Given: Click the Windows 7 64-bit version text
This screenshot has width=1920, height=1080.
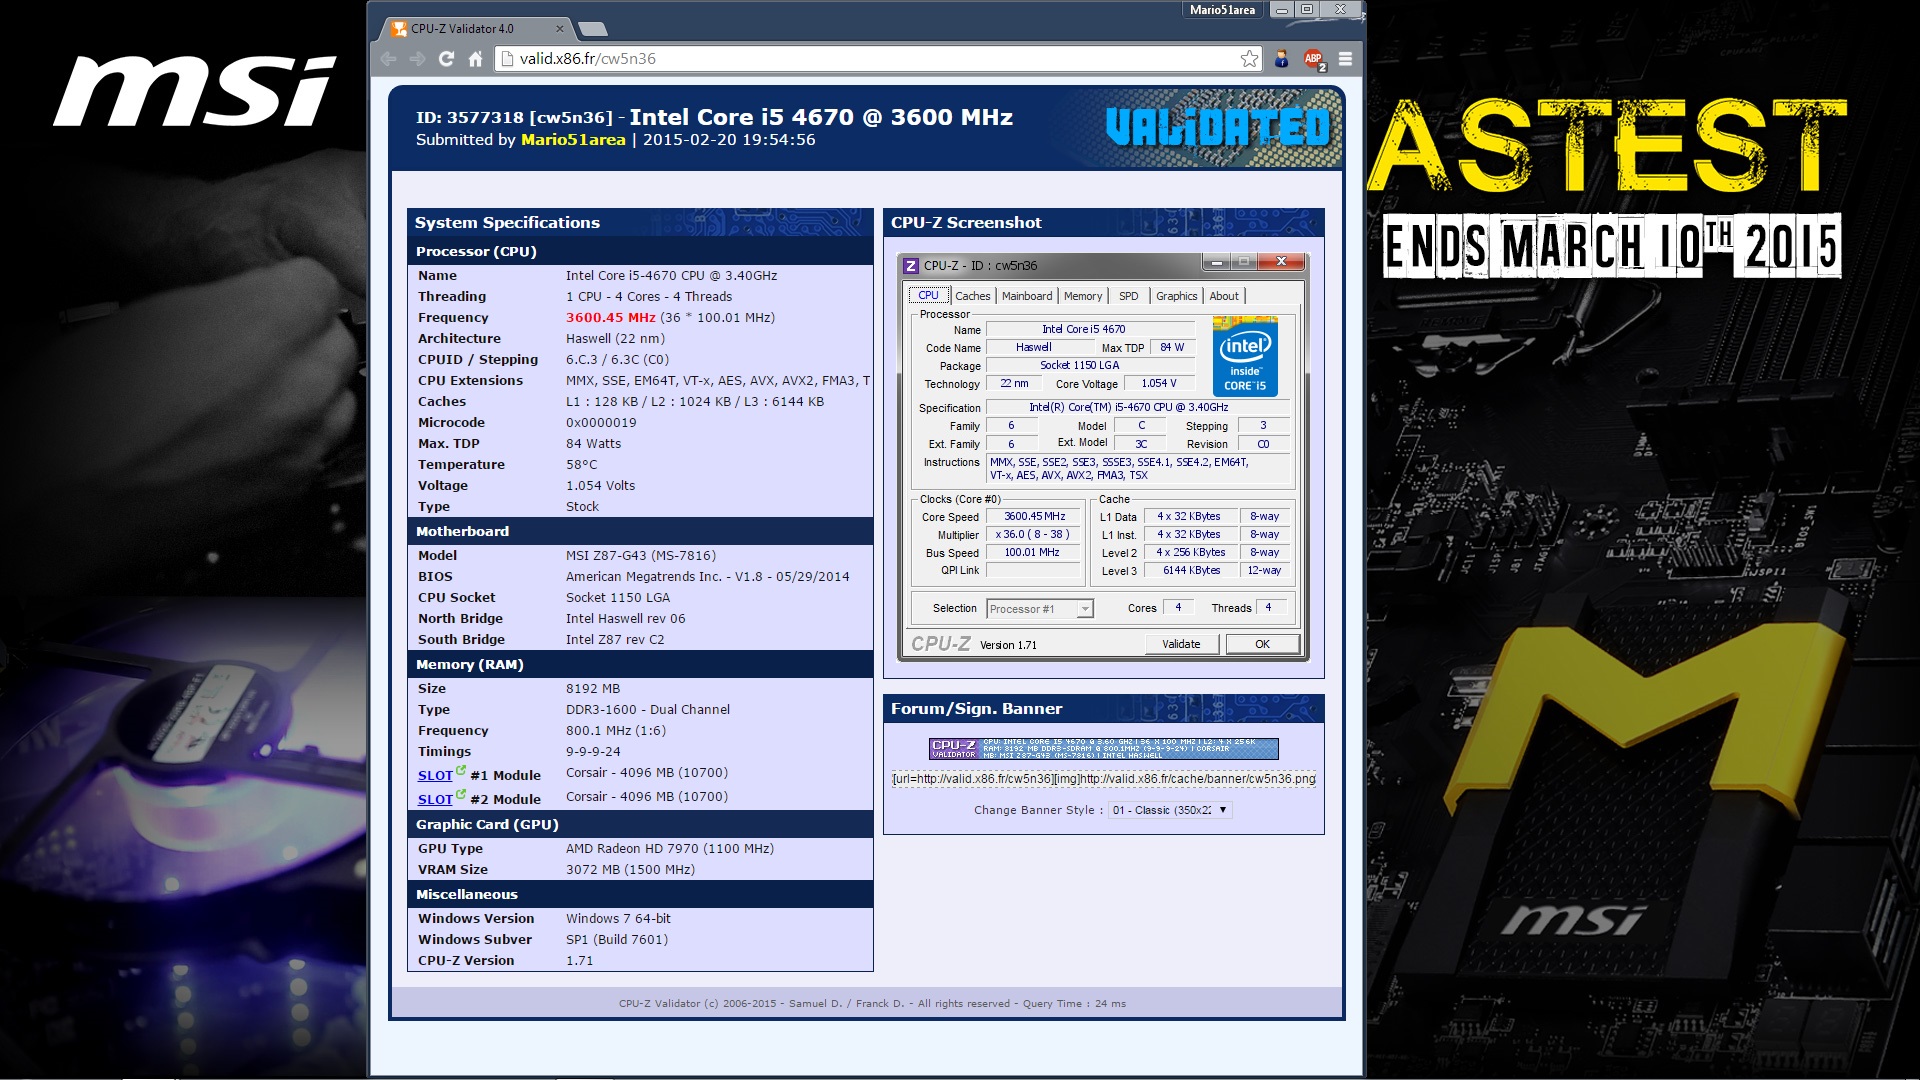Looking at the screenshot, I should click(x=618, y=919).
